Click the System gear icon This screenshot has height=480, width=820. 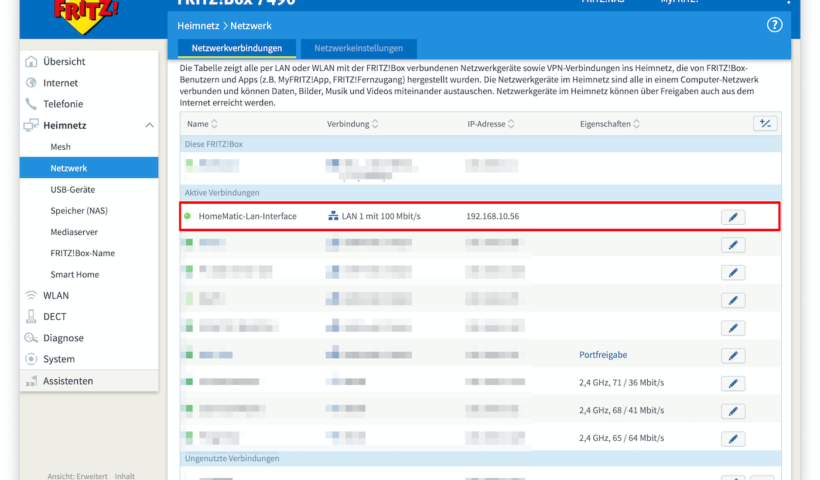(31, 359)
